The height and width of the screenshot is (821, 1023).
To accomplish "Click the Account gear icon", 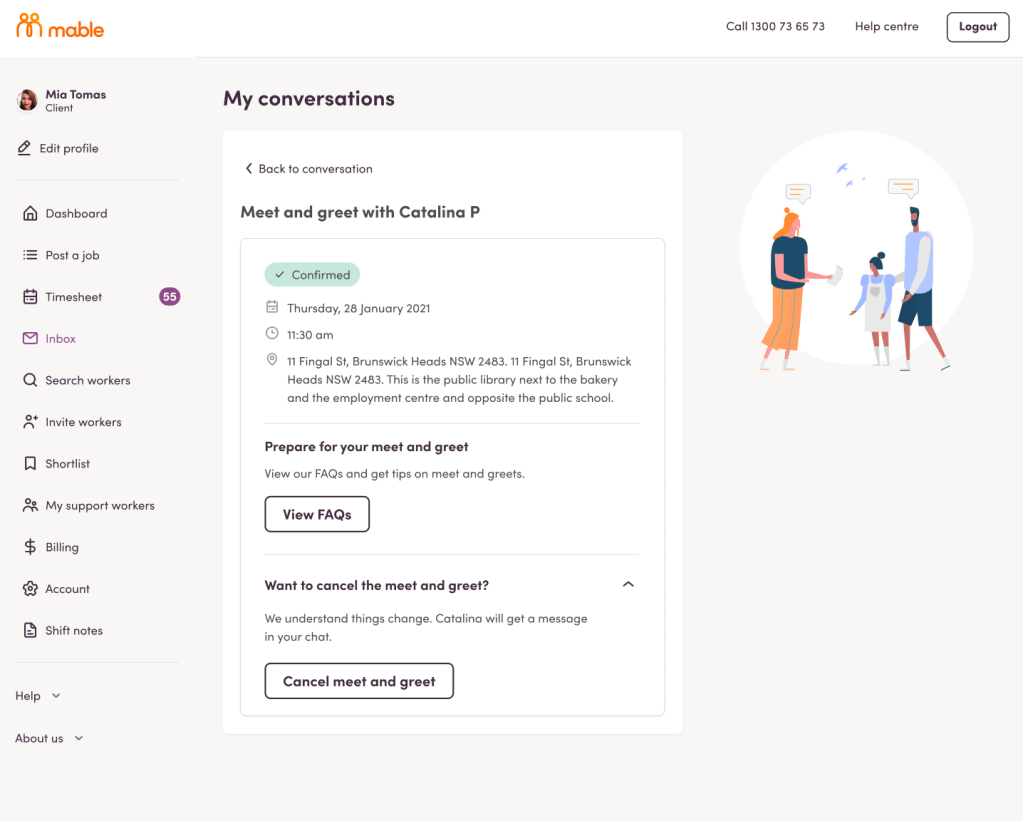I will pos(30,589).
